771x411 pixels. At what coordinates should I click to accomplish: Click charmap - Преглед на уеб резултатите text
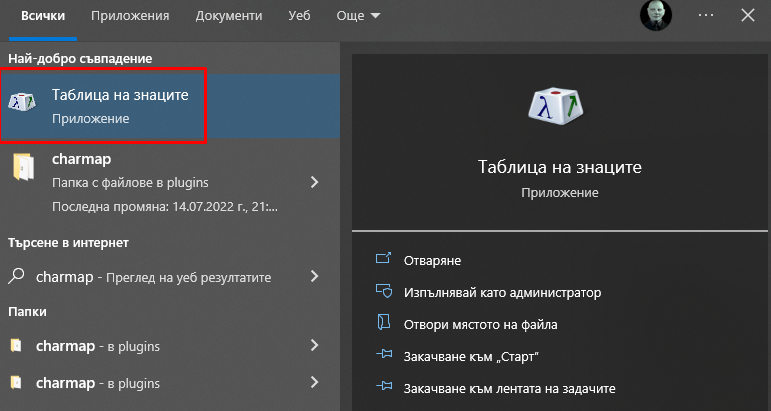153,277
